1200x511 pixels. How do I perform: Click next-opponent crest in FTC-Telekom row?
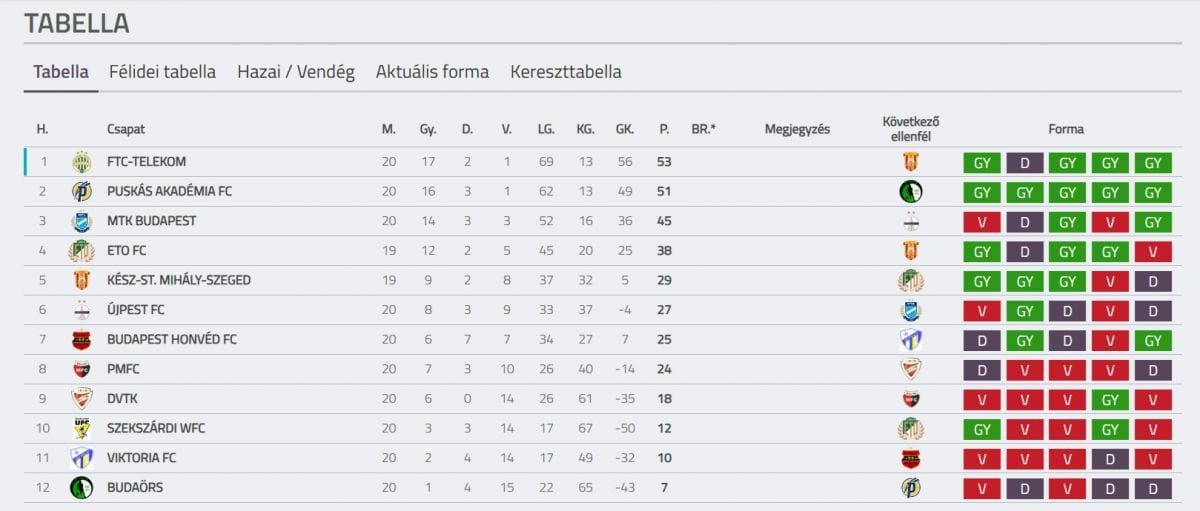coord(910,162)
